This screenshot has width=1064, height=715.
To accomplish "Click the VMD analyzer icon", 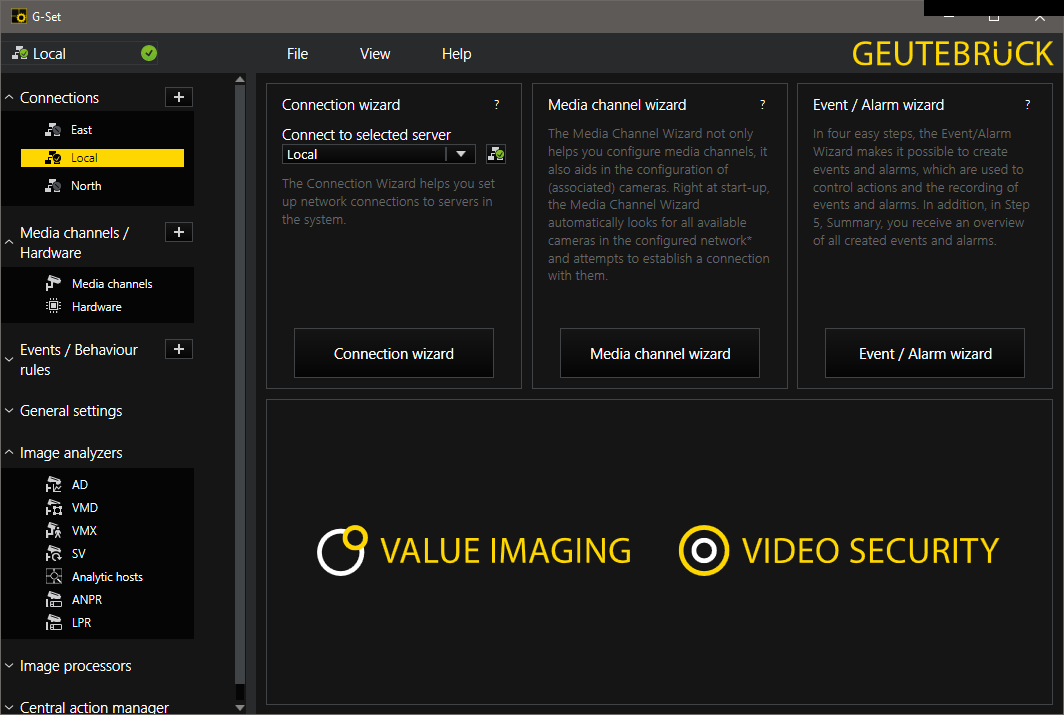I will [x=54, y=507].
